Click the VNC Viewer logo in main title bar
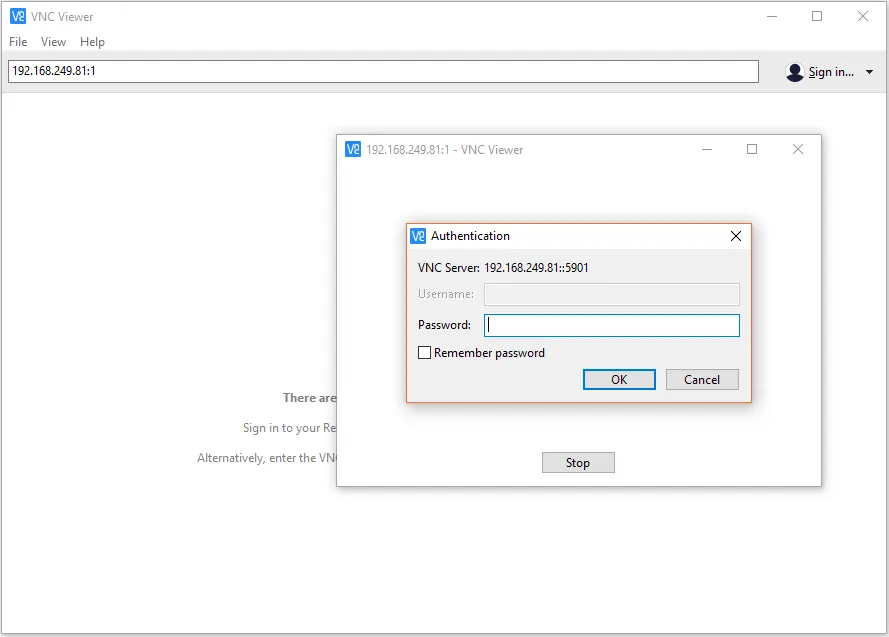The height and width of the screenshot is (637, 889). [x=18, y=16]
